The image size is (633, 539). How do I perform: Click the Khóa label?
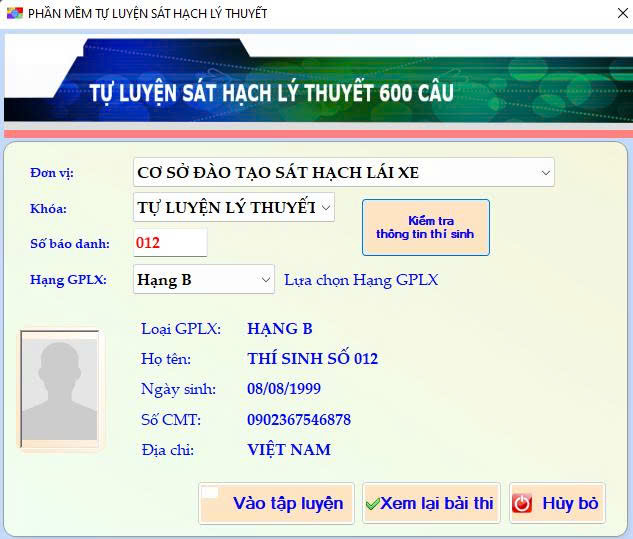(x=48, y=209)
